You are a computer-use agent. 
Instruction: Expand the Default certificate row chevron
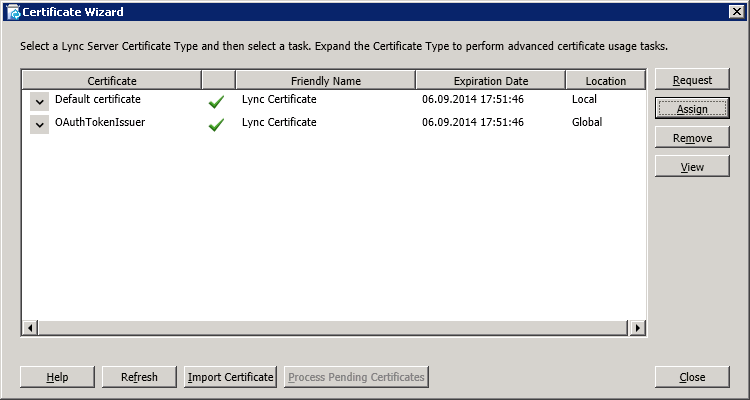pyautogui.click(x=39, y=101)
